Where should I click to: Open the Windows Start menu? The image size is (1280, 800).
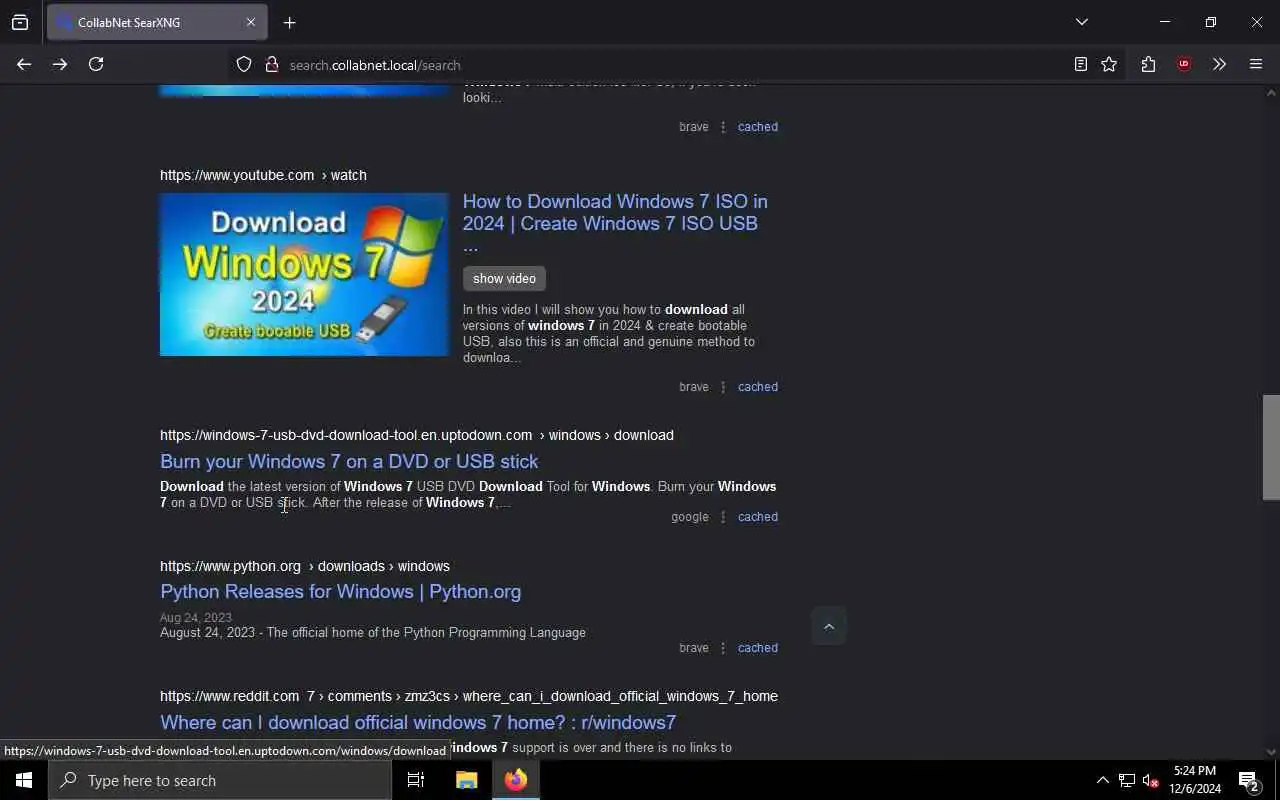(x=24, y=780)
